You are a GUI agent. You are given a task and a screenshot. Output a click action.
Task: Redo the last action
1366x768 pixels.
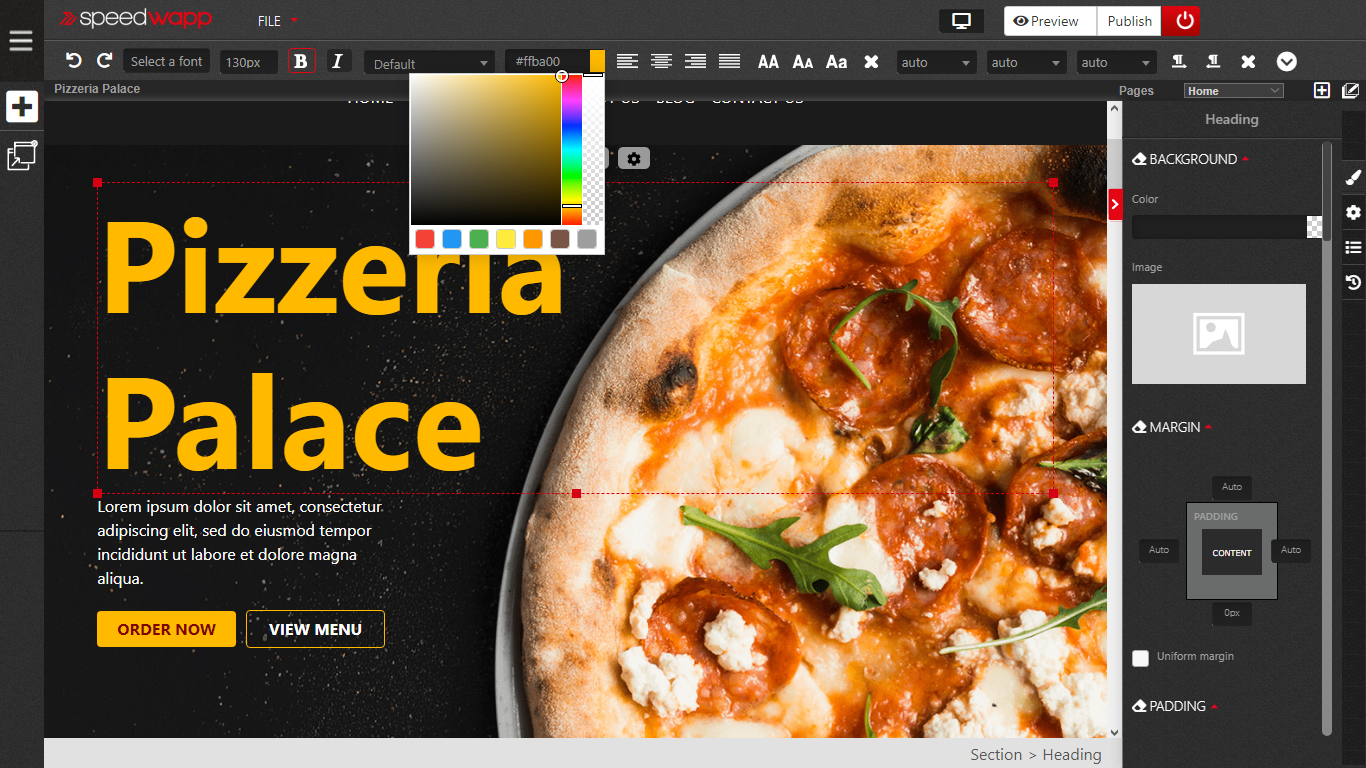(104, 61)
